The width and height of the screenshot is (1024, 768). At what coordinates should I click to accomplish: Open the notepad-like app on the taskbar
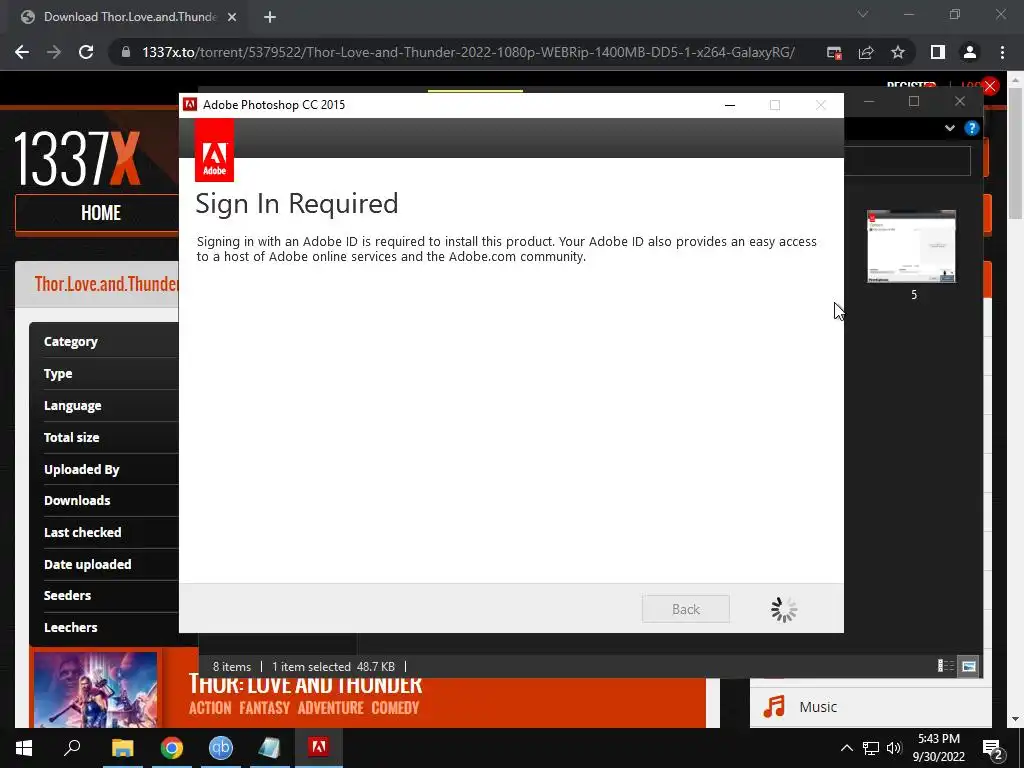270,748
